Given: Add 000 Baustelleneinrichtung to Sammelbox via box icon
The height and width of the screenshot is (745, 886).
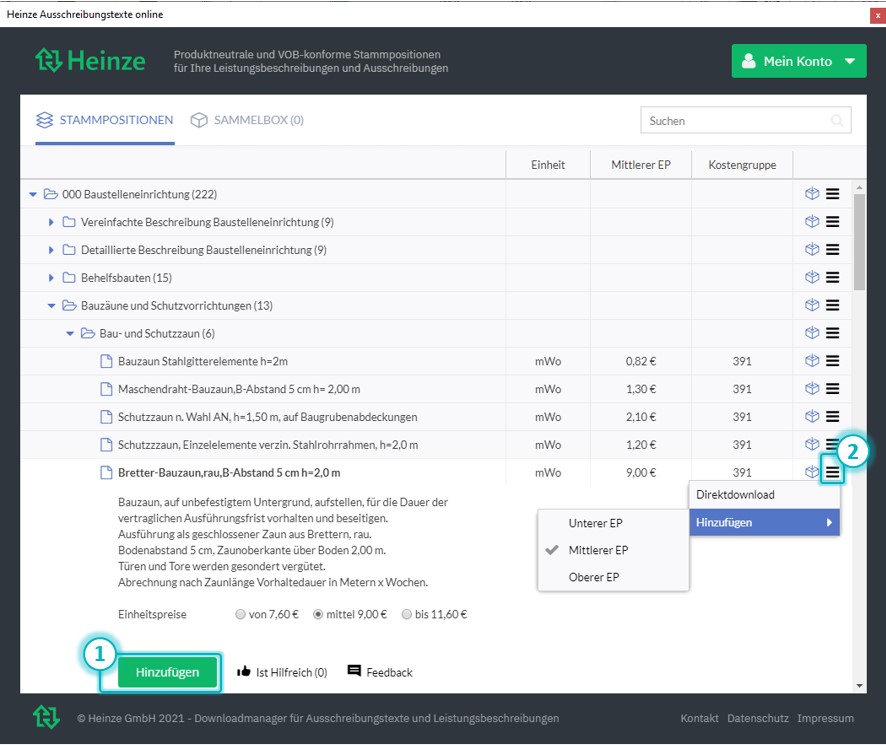Looking at the screenshot, I should [812, 194].
